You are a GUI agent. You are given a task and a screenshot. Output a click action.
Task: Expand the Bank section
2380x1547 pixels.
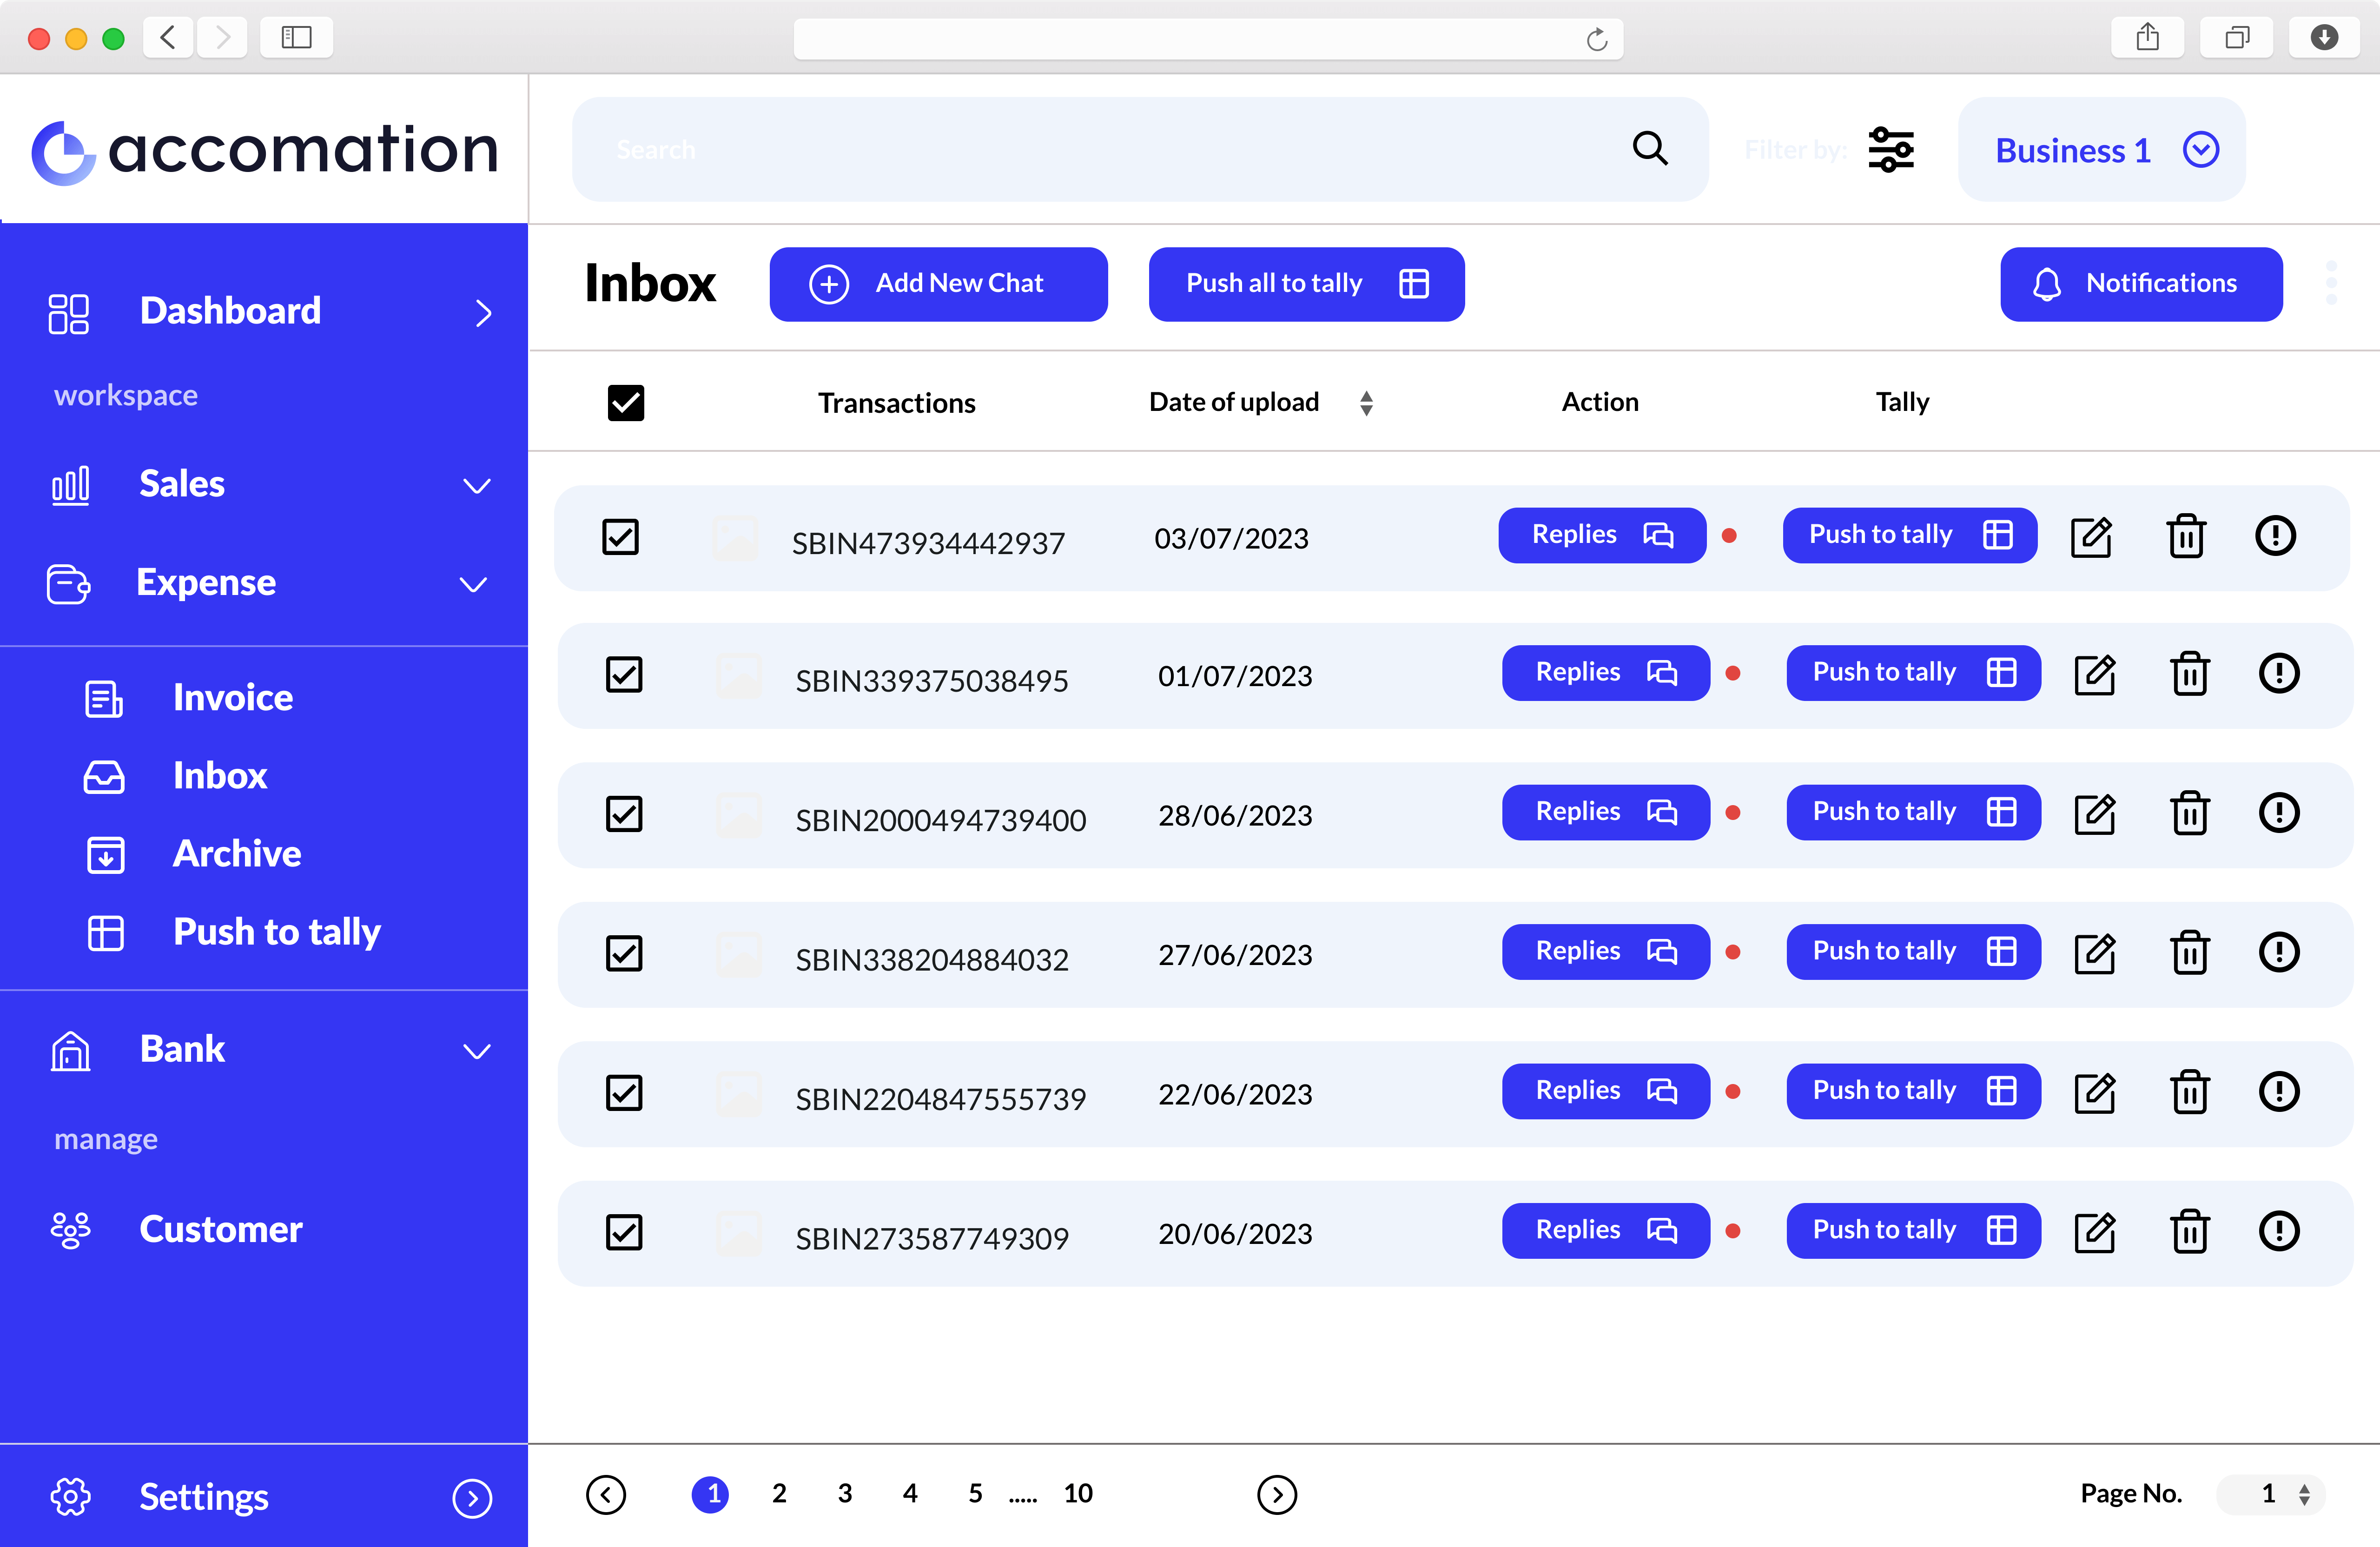tap(478, 1050)
